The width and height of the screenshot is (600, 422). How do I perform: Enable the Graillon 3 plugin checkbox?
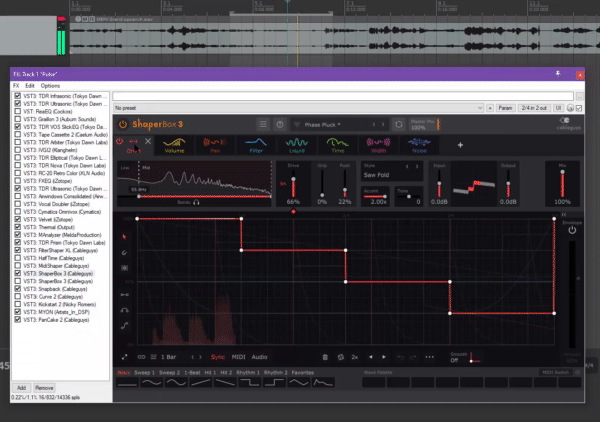[18, 119]
